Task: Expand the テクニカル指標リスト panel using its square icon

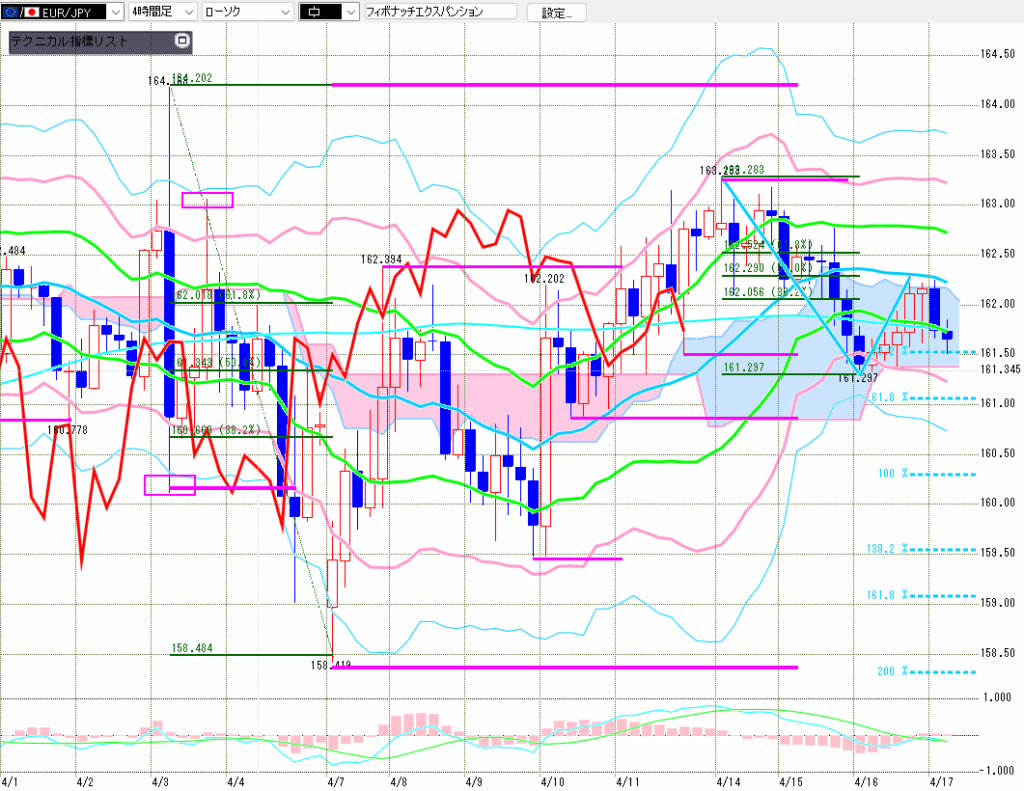Action: [181, 41]
